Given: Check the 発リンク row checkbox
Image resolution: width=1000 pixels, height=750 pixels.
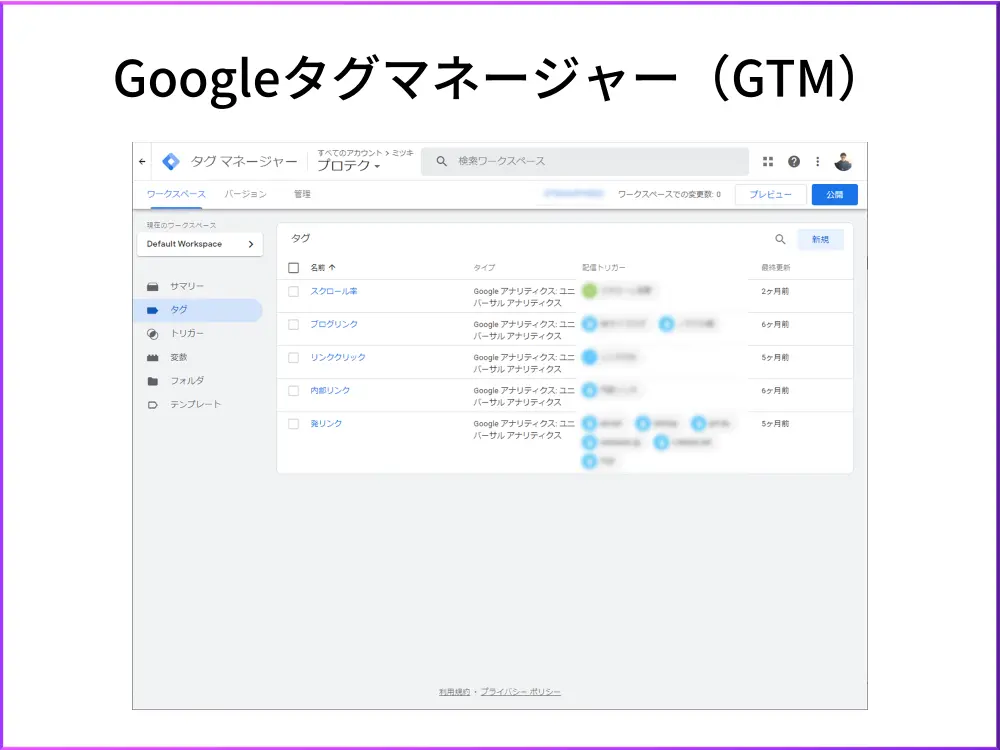Looking at the screenshot, I should [x=293, y=423].
